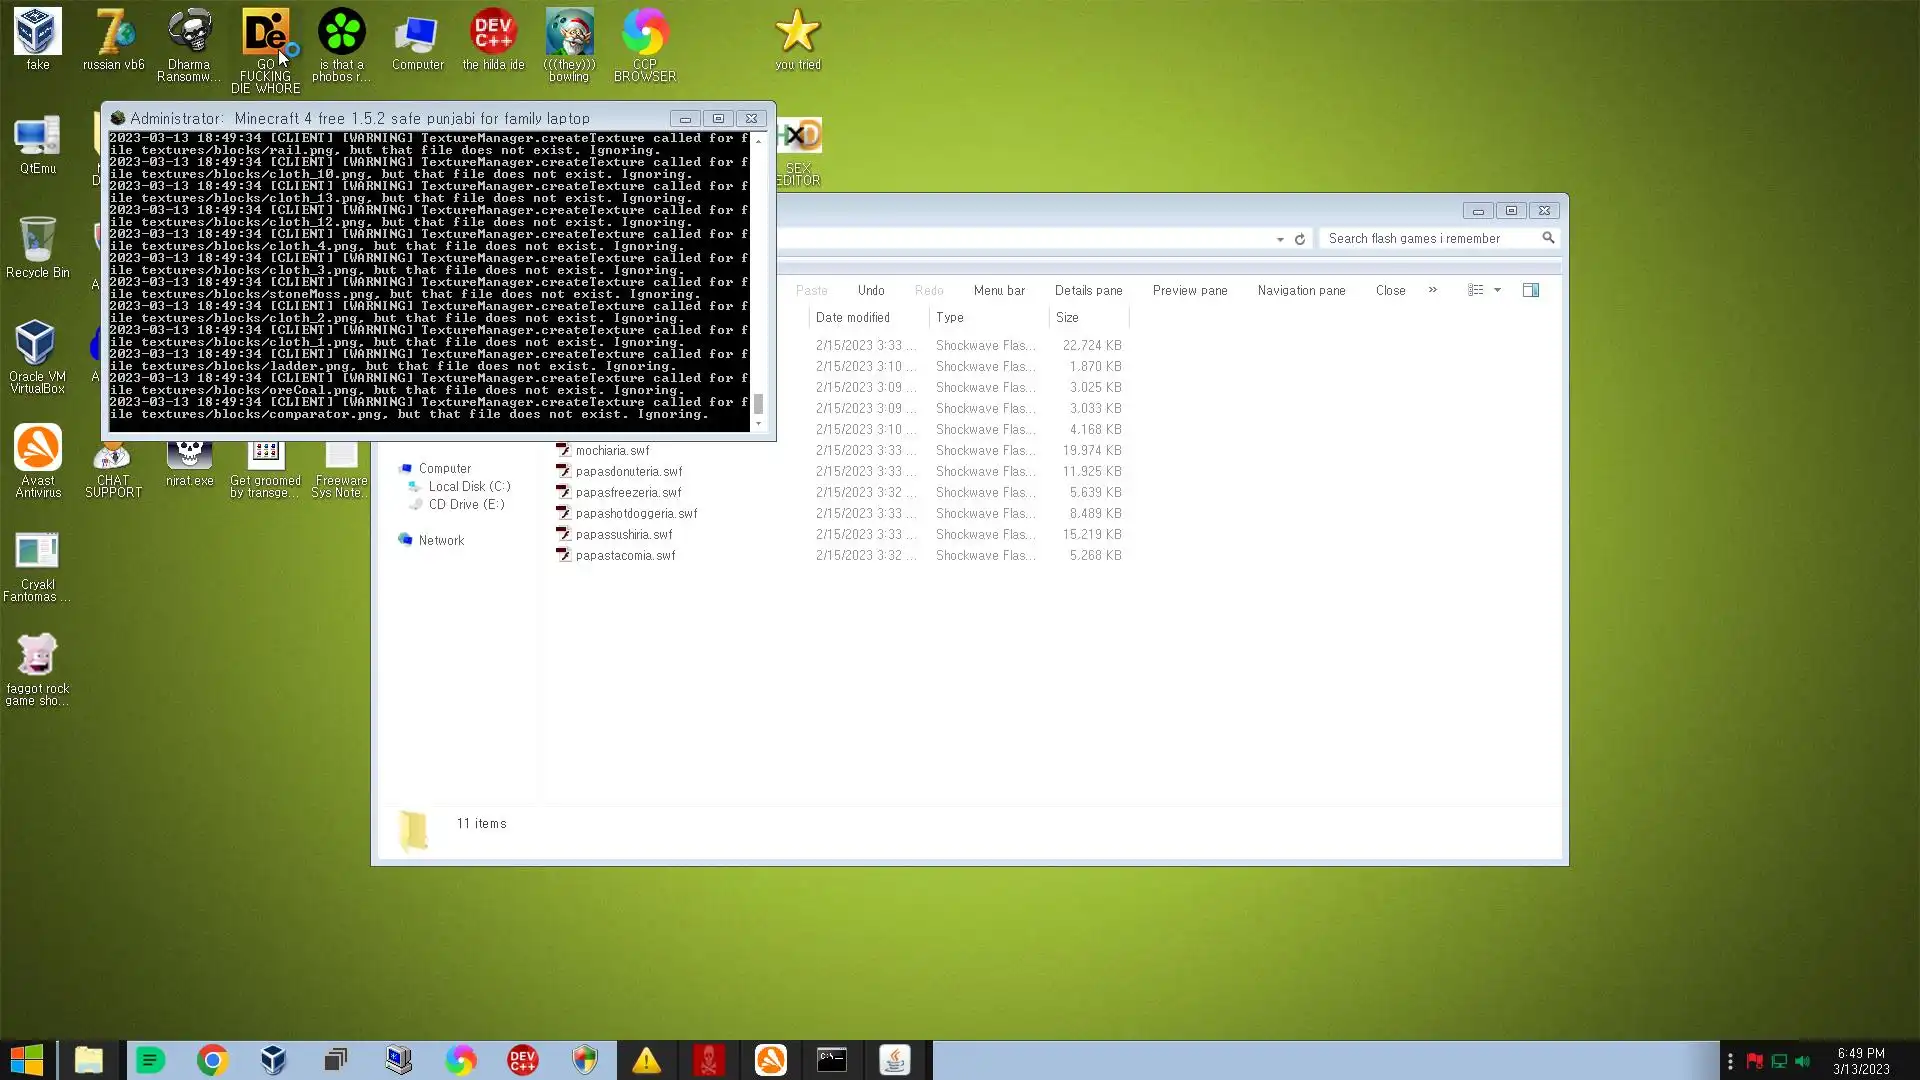Click the Java taskbar icon
The height and width of the screenshot is (1080, 1920).
click(894, 1060)
